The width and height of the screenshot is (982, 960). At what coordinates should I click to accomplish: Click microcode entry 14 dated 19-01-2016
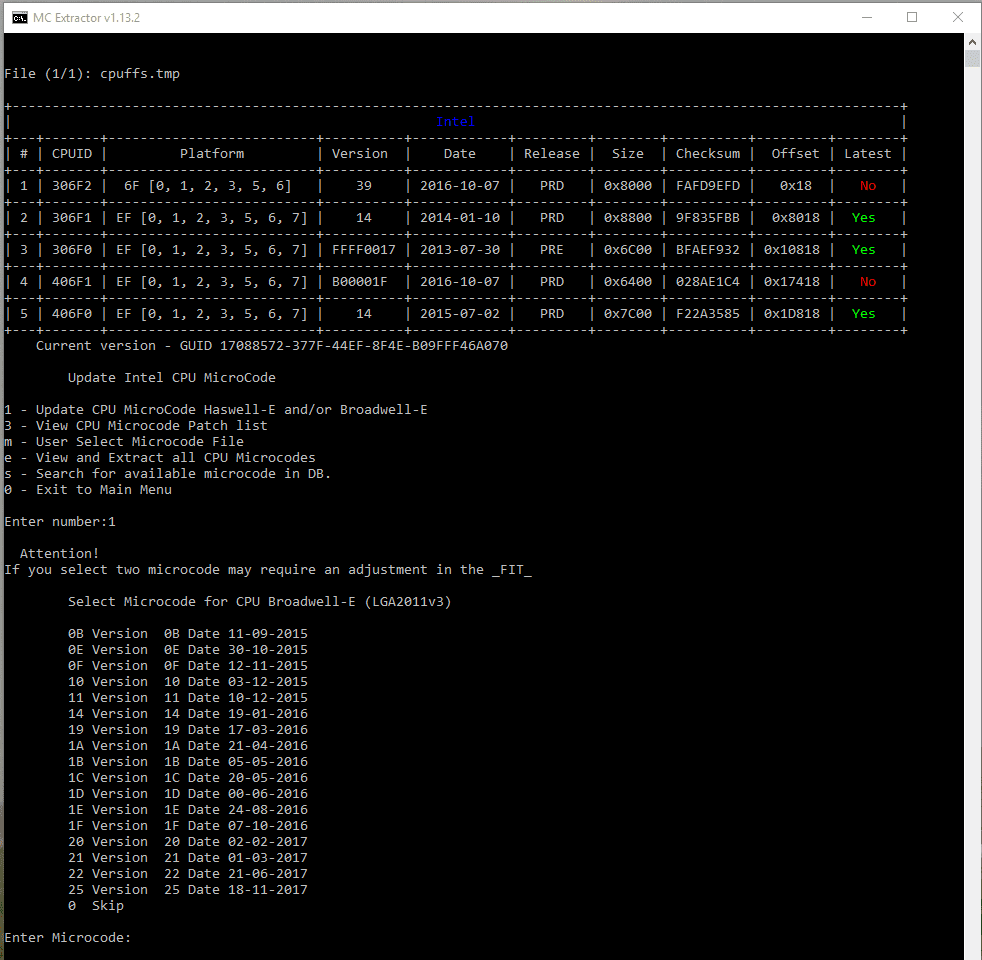(x=188, y=714)
